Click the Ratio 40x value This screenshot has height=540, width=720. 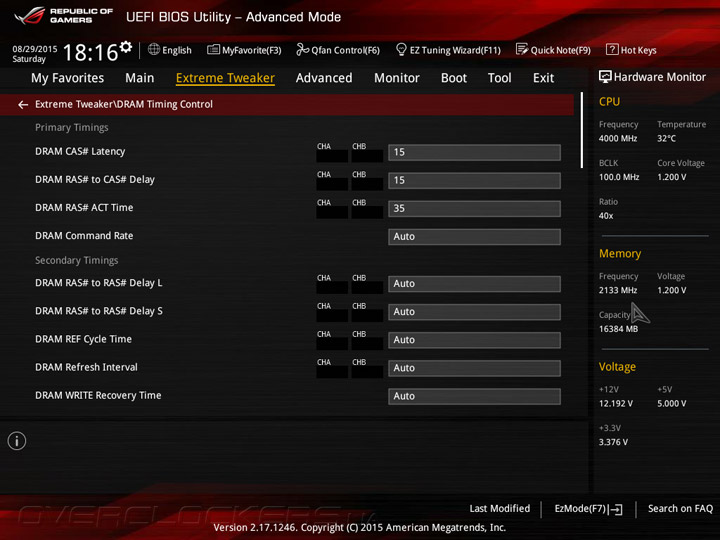[x=606, y=215]
